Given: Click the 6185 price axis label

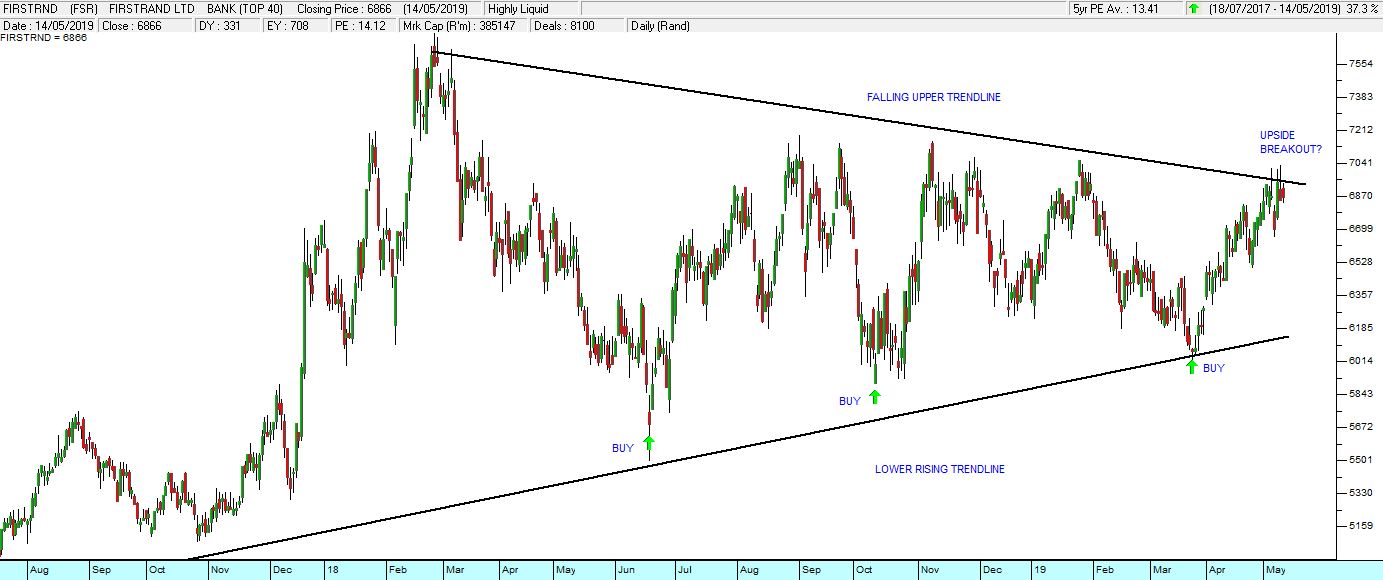Looking at the screenshot, I should [1360, 328].
